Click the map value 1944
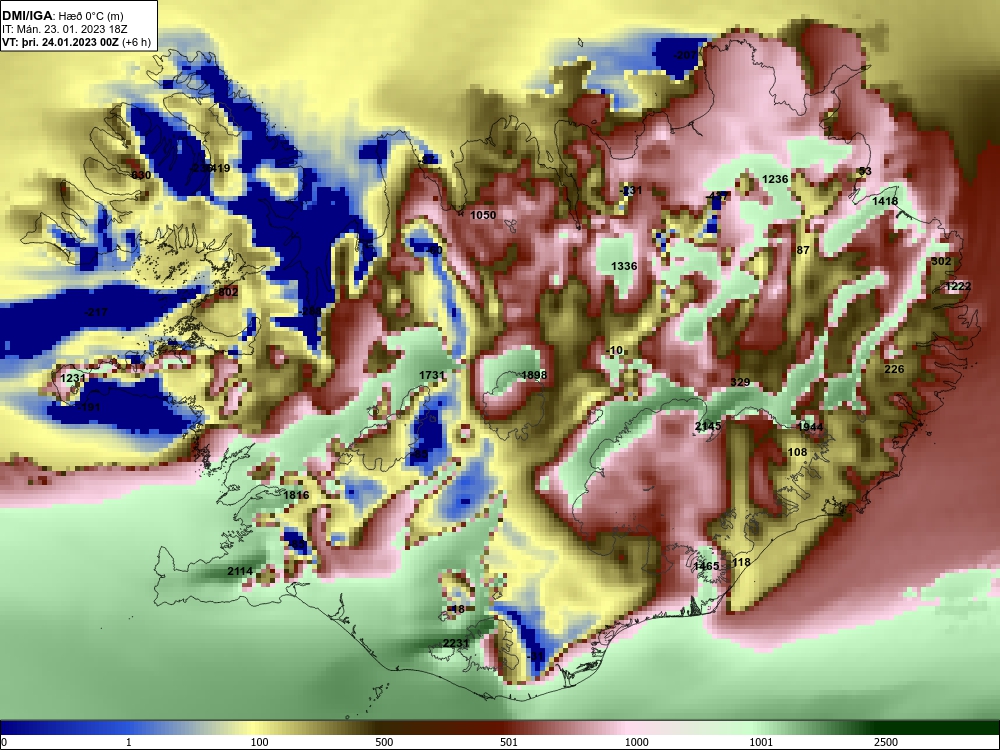Image resolution: width=1000 pixels, height=750 pixels. pyautogui.click(x=810, y=427)
